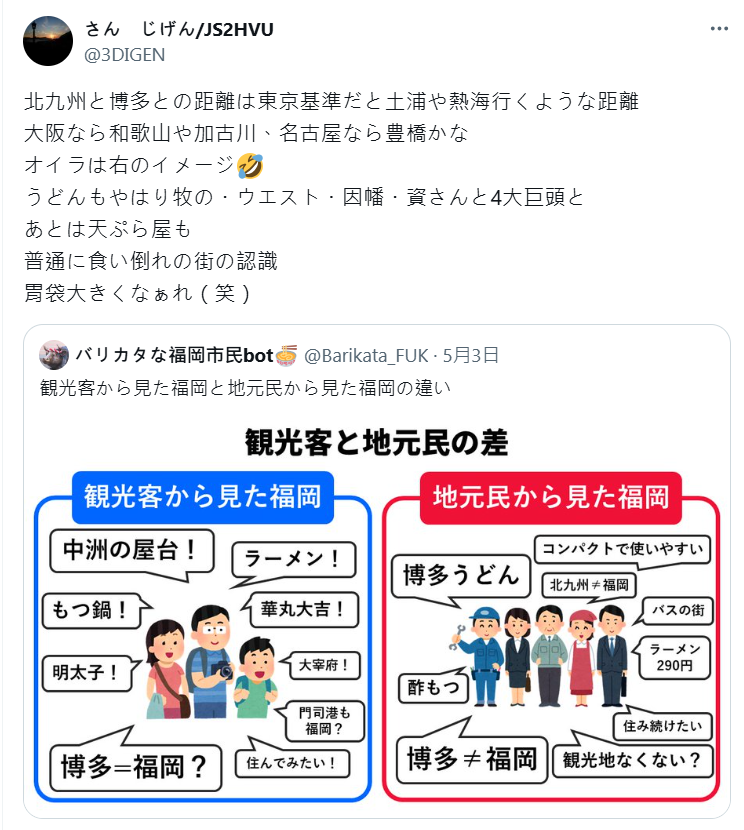Open the quoted tweet caption about 観光客
744x830 pixels.
246,388
